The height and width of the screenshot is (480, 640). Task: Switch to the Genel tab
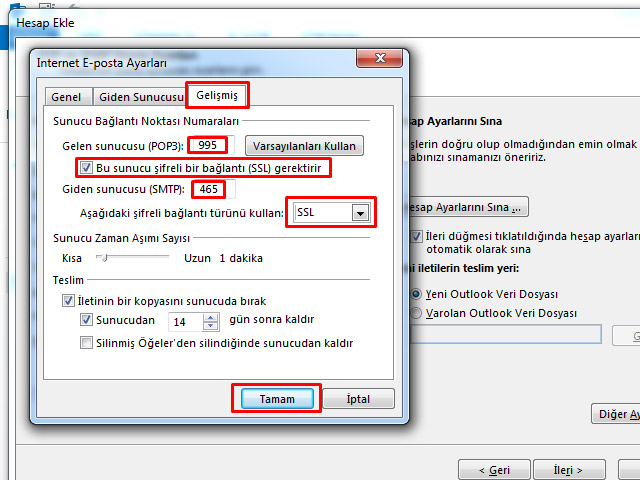pyautogui.click(x=66, y=97)
